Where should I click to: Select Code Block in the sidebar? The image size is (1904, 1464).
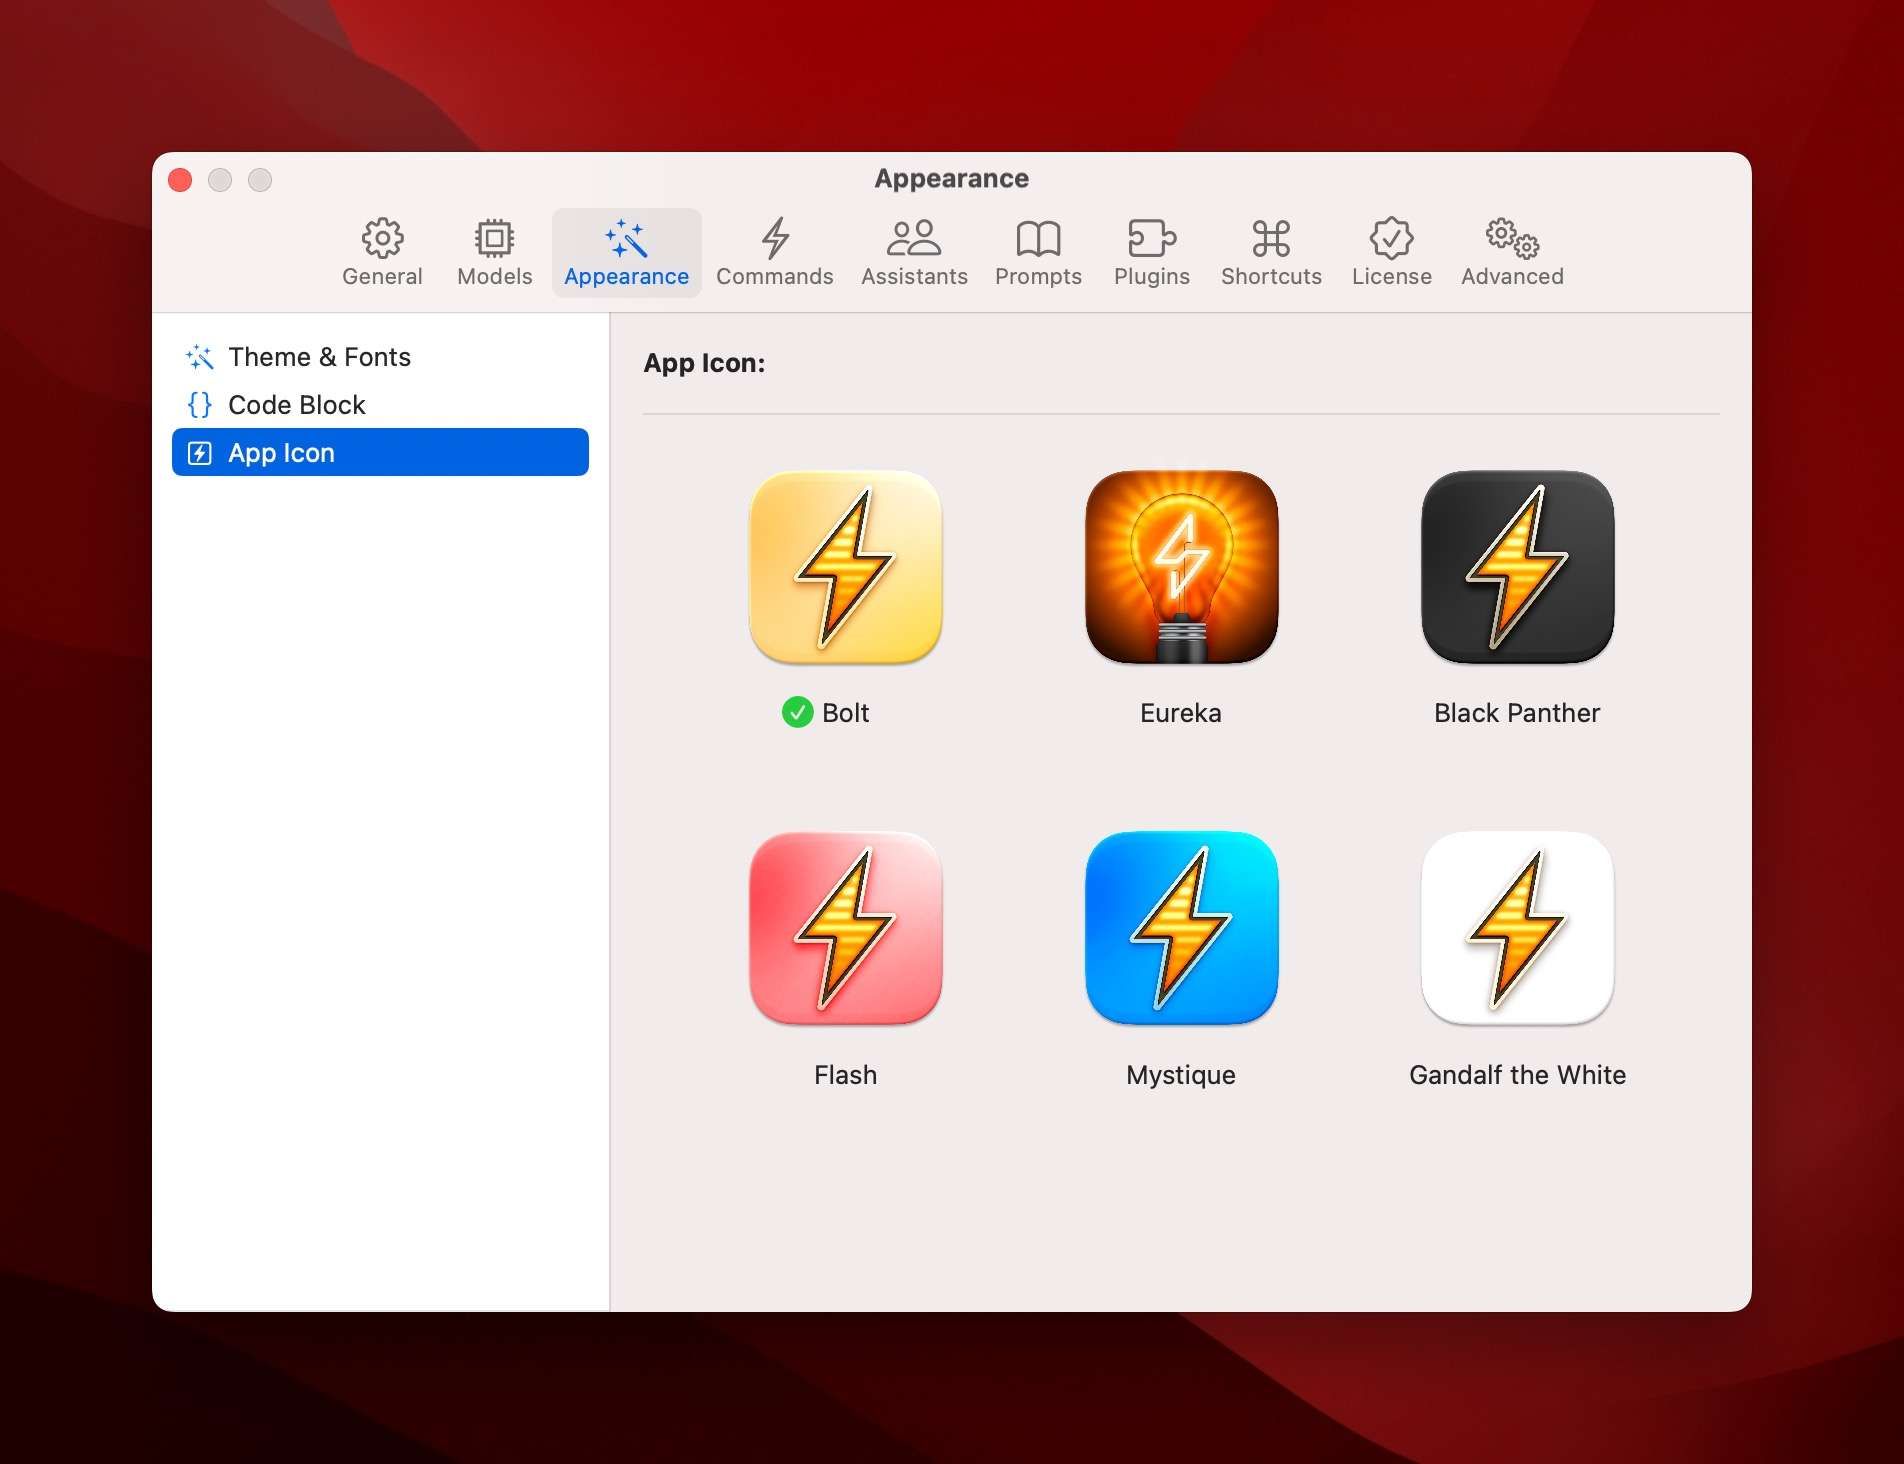click(296, 404)
